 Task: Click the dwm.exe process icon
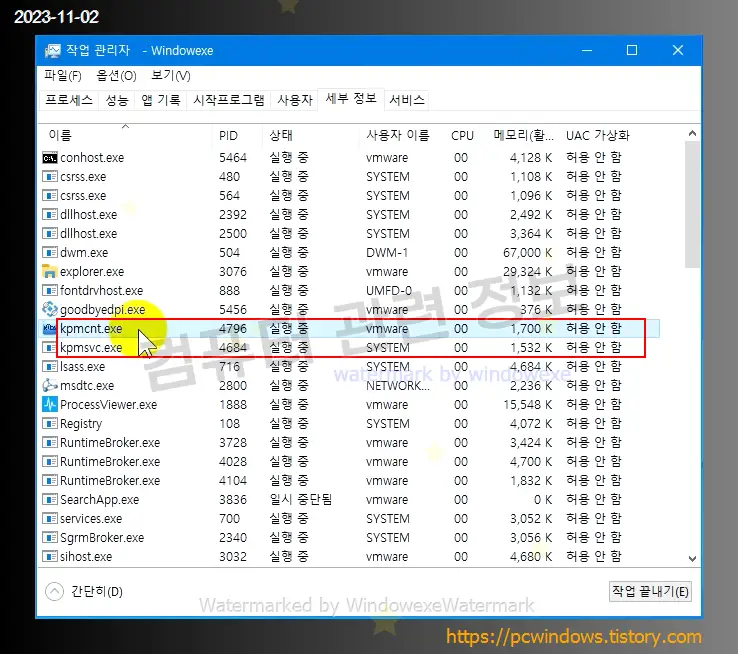49,253
